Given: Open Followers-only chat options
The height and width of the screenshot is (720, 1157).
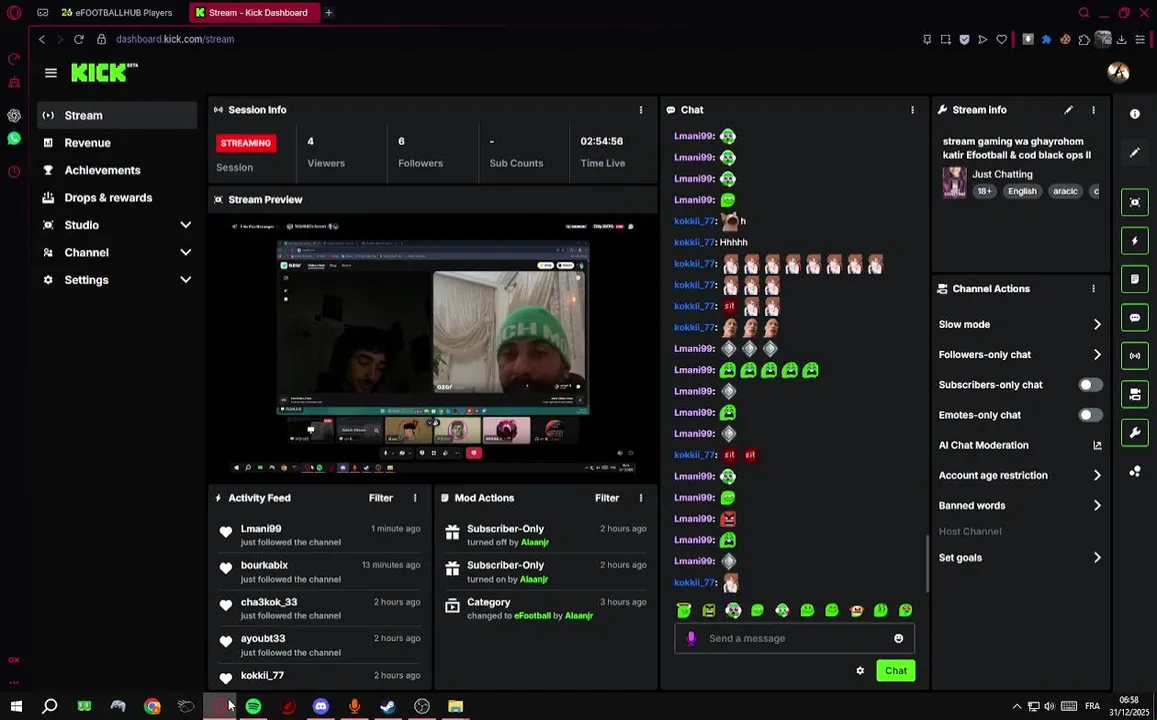Looking at the screenshot, I should pyautogui.click(x=1020, y=354).
